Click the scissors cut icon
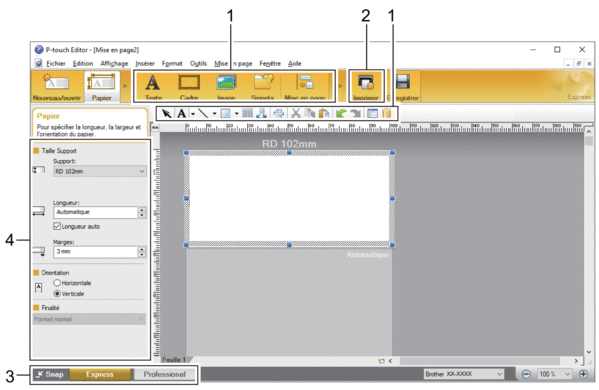Screen dimensions: 599x390 coord(296,113)
